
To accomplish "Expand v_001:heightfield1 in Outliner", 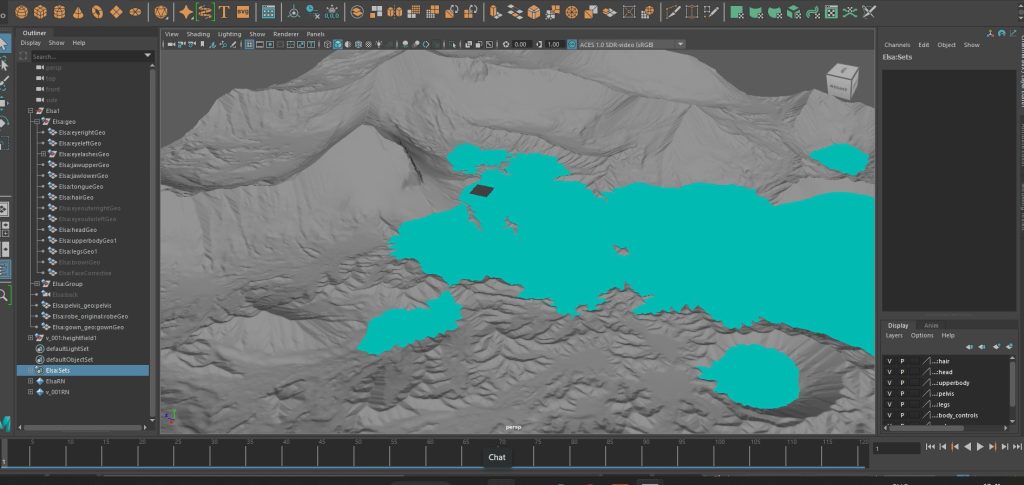I will click(x=30, y=338).
